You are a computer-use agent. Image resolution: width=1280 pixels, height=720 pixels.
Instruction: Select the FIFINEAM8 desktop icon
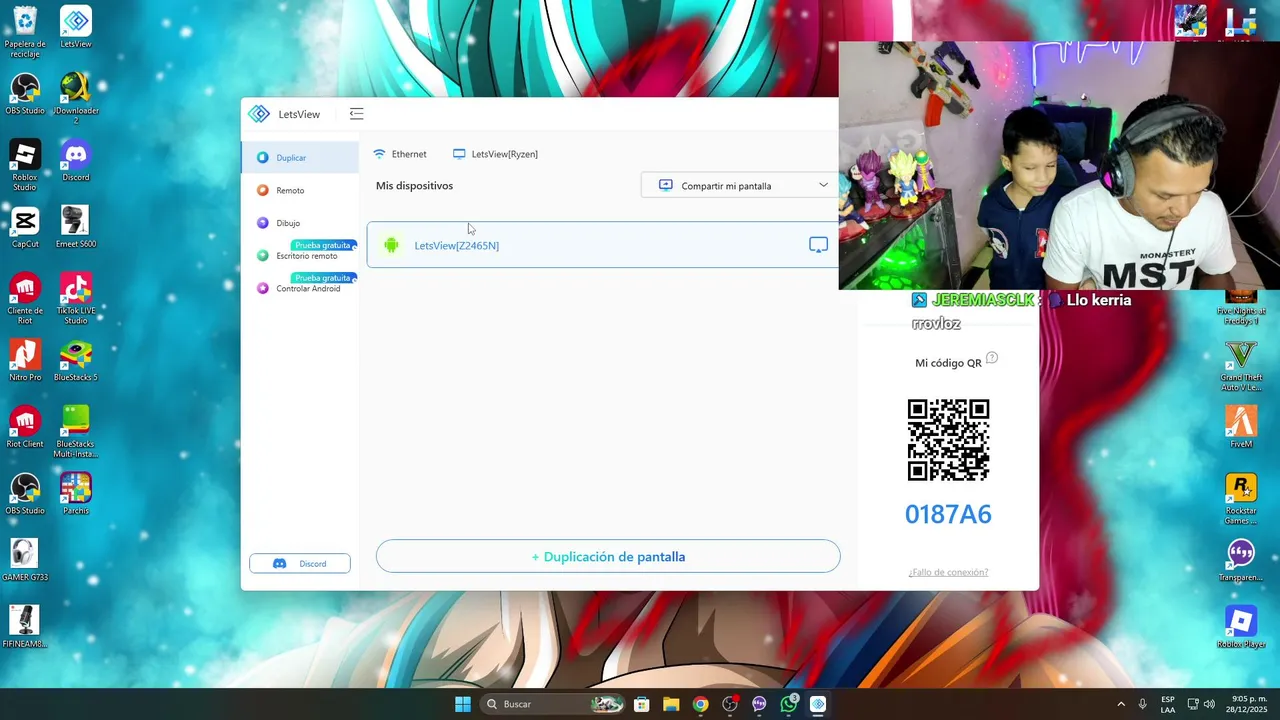tap(24, 627)
